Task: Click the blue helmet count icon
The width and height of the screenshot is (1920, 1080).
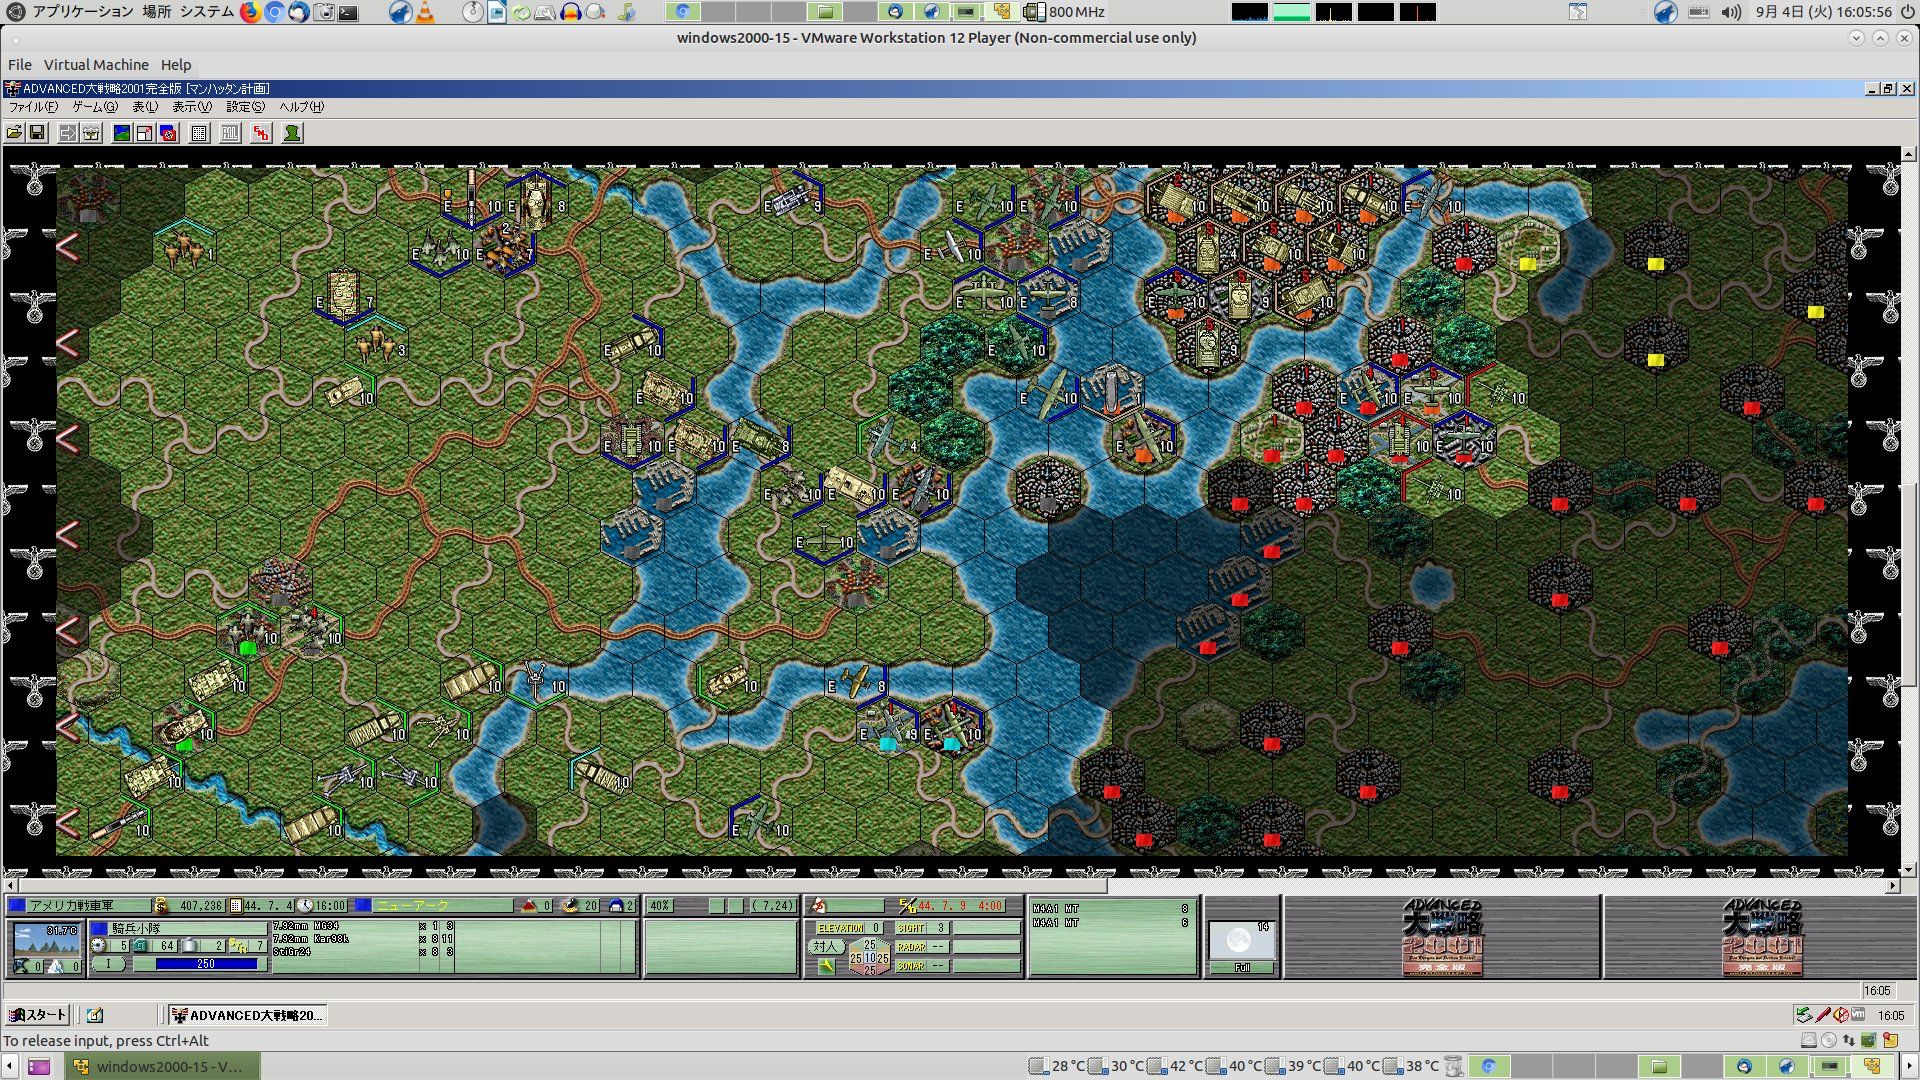Action: [x=616, y=905]
